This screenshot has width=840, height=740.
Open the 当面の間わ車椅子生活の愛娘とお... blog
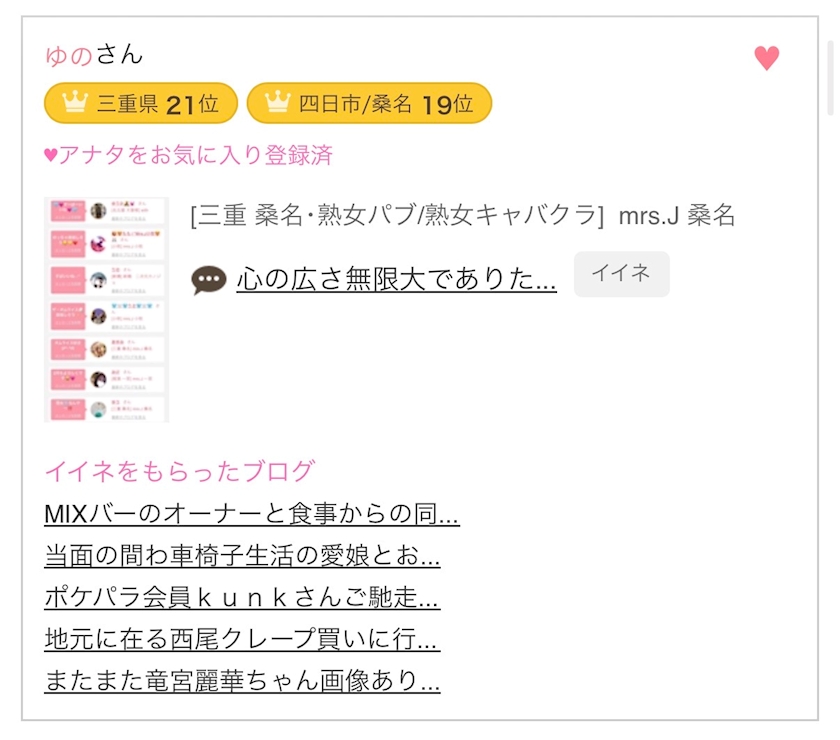coord(242,556)
